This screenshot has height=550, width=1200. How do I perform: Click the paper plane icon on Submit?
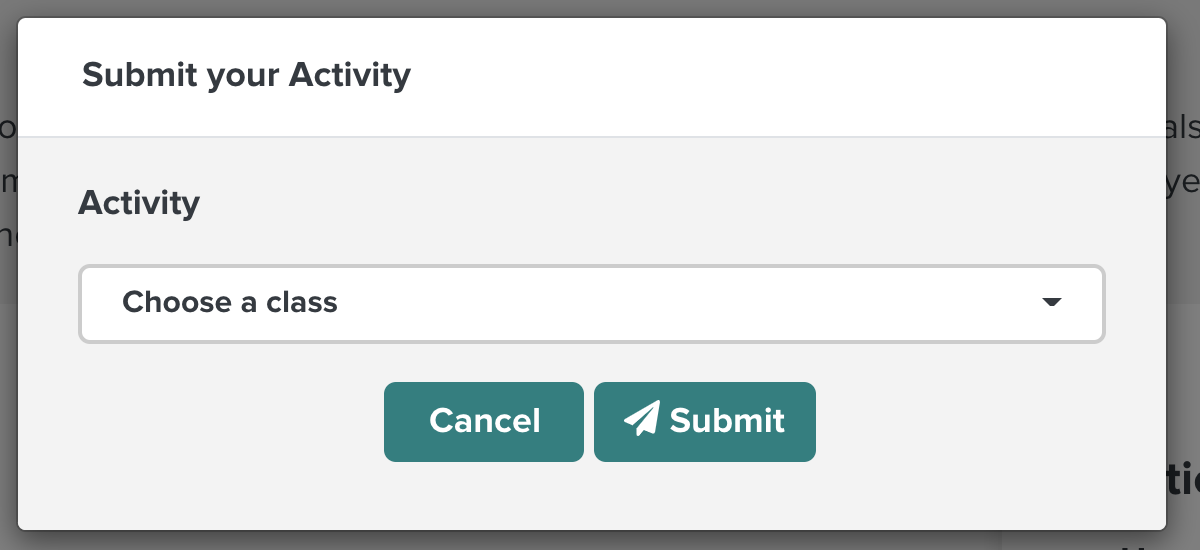(x=642, y=418)
